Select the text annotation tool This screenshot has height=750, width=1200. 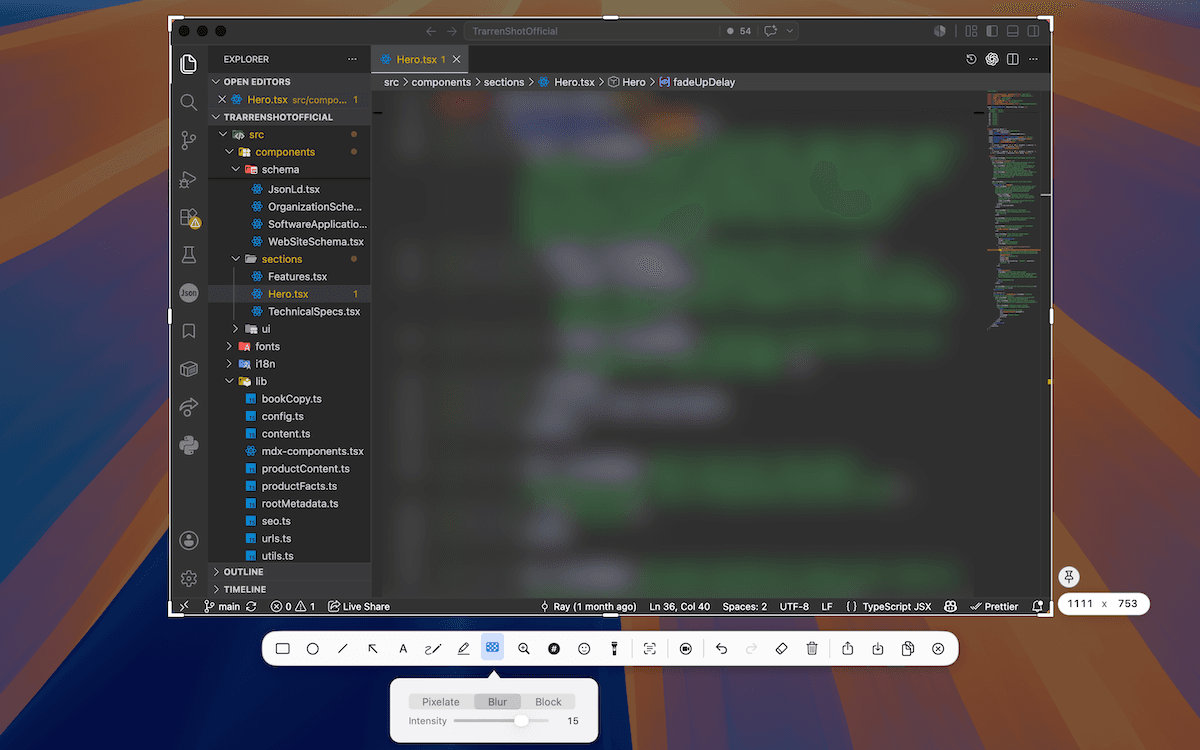[x=403, y=649]
